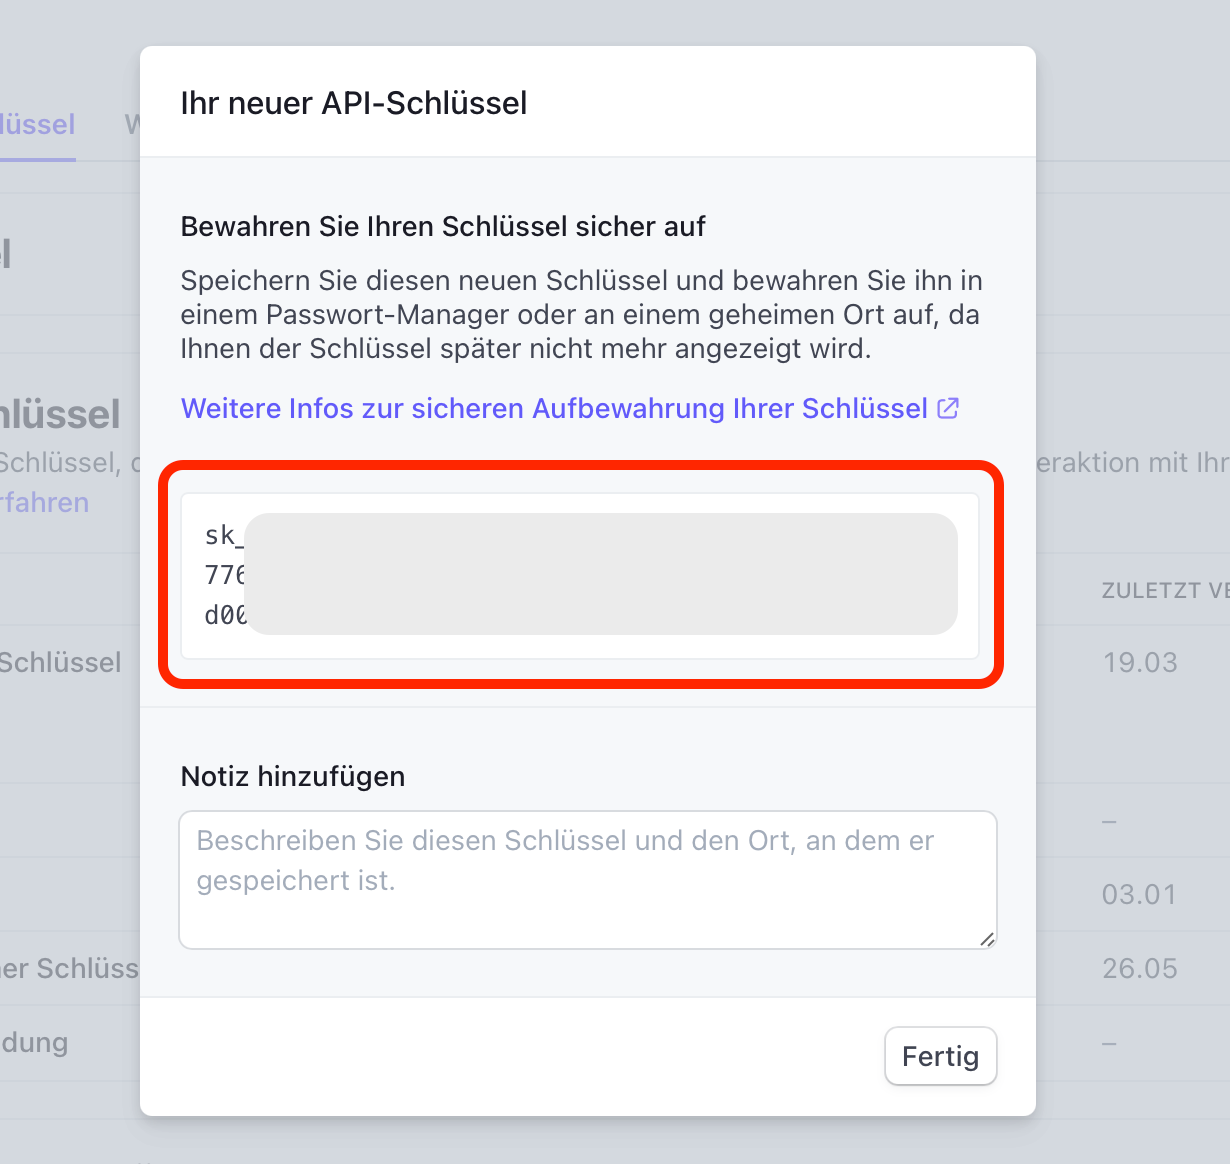Click the gray redacted key block

pos(601,574)
